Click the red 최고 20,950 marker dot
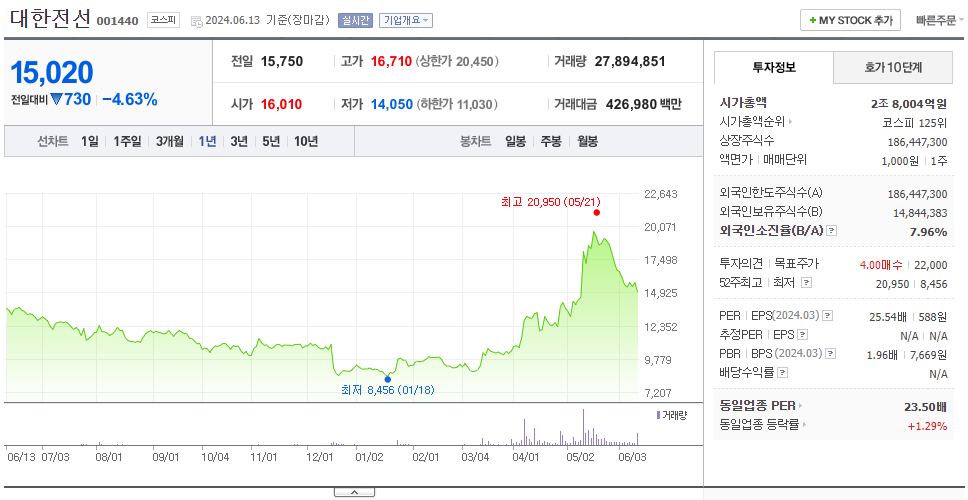This screenshot has width=968, height=500. pos(596,212)
